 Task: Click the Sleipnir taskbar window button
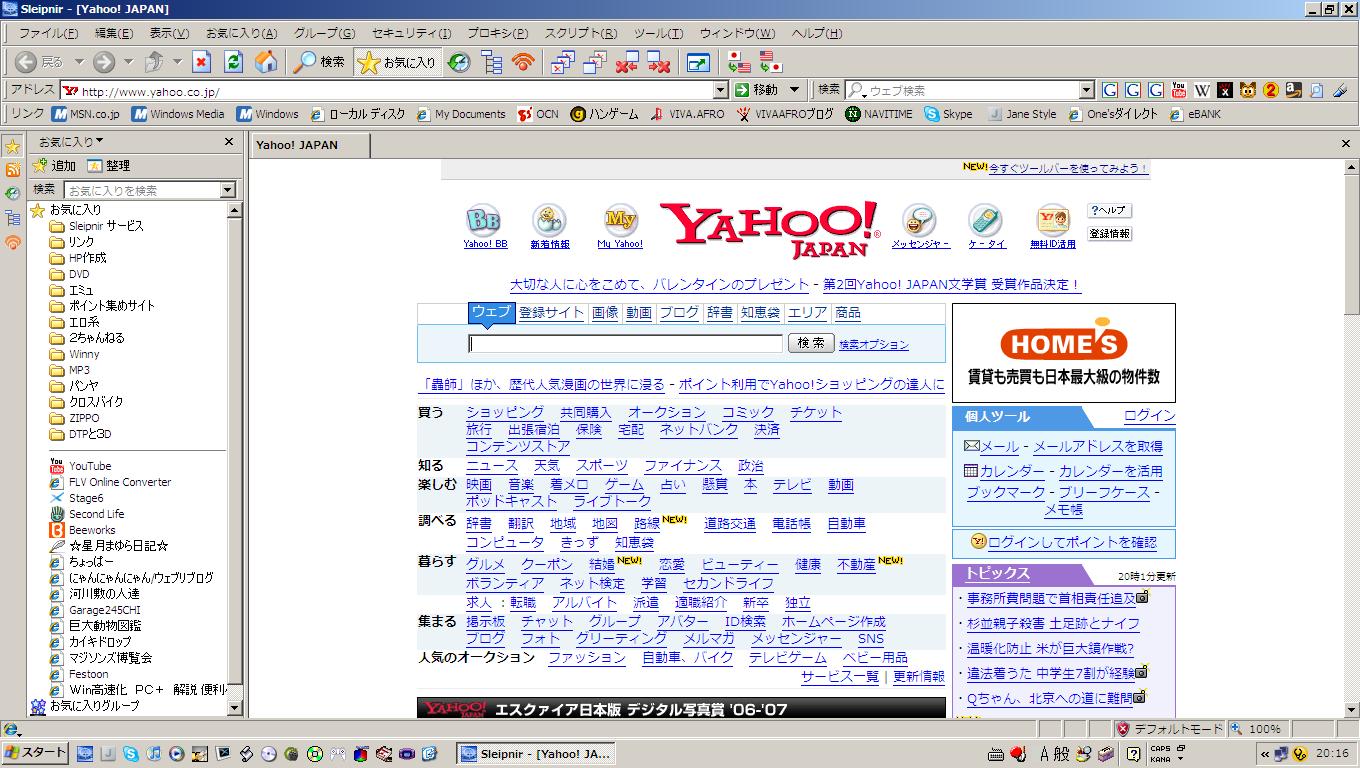click(535, 754)
